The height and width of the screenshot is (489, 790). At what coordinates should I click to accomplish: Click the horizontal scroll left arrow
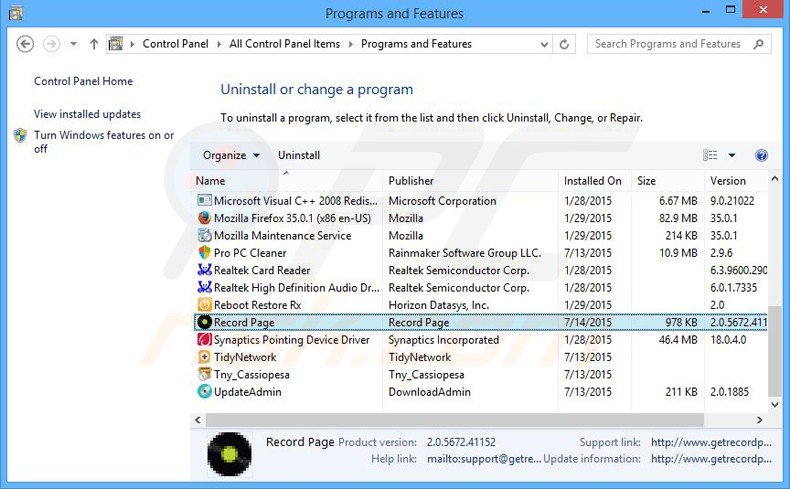[198, 420]
